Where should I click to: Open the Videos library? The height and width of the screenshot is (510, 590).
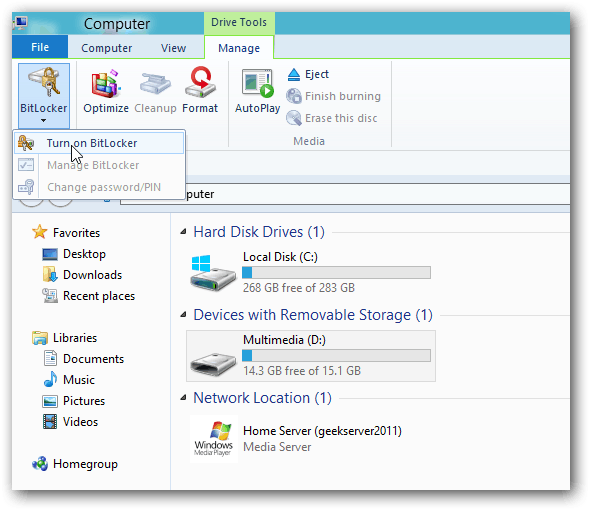pyautogui.click(x=80, y=422)
